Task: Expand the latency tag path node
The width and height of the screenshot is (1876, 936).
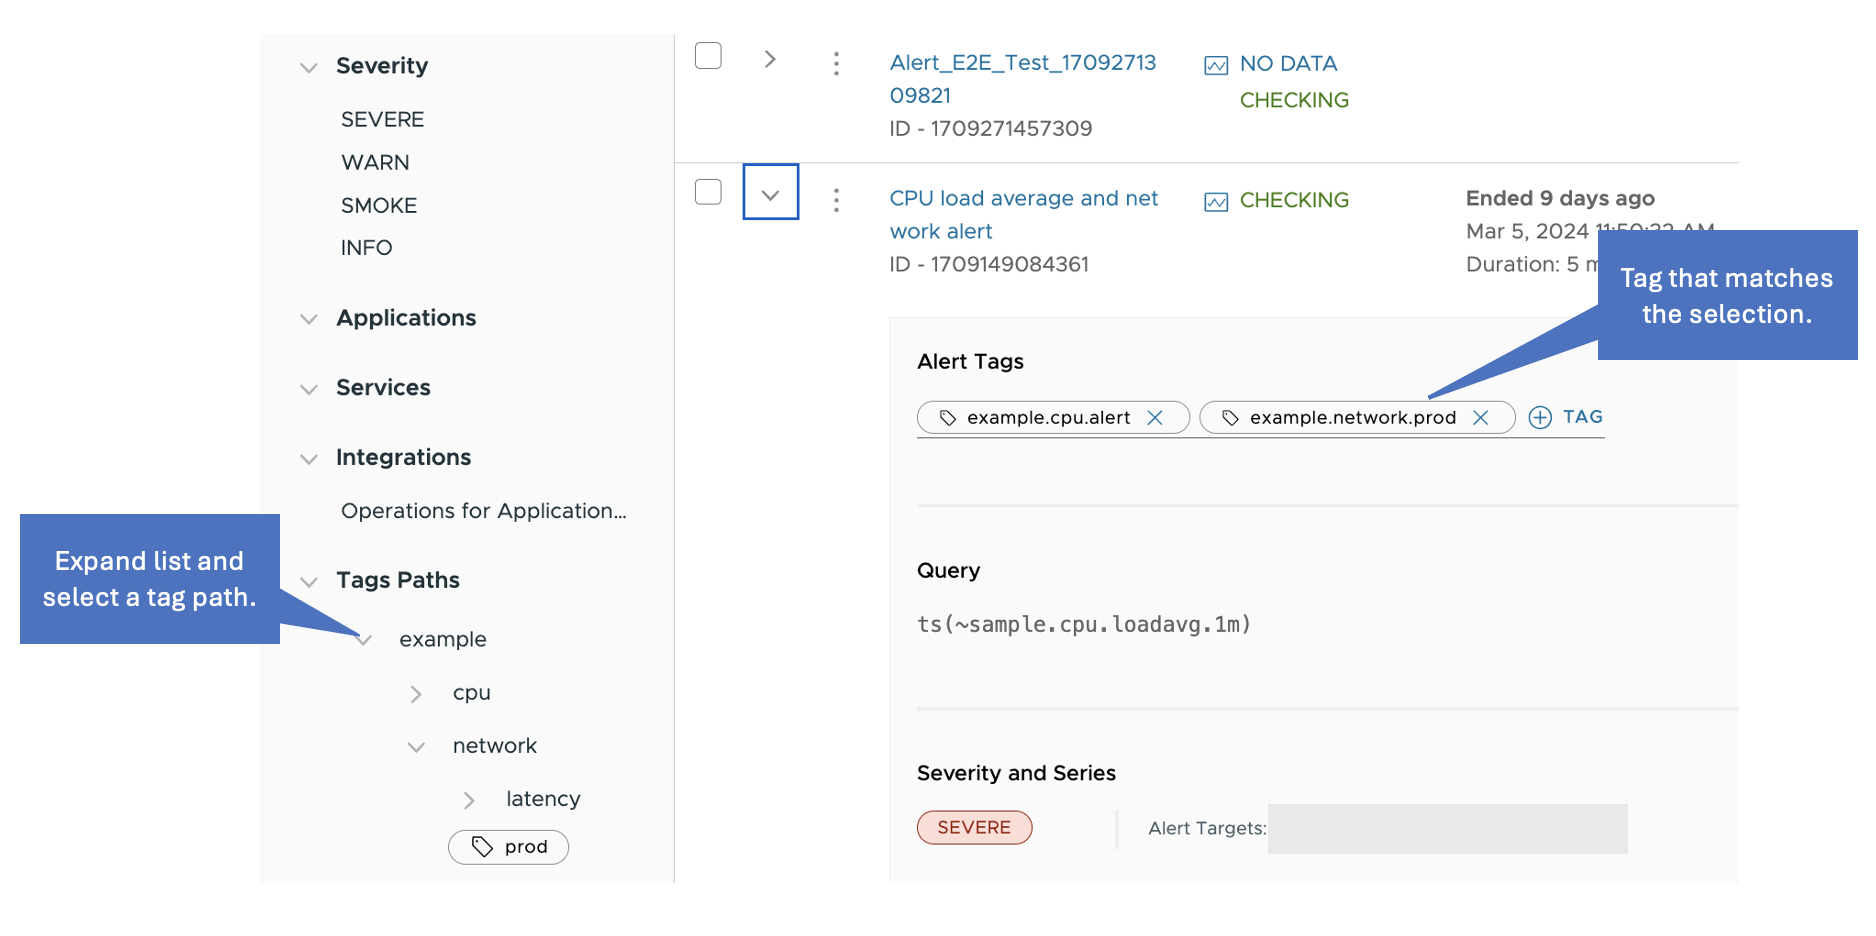Action: pyautogui.click(x=469, y=800)
